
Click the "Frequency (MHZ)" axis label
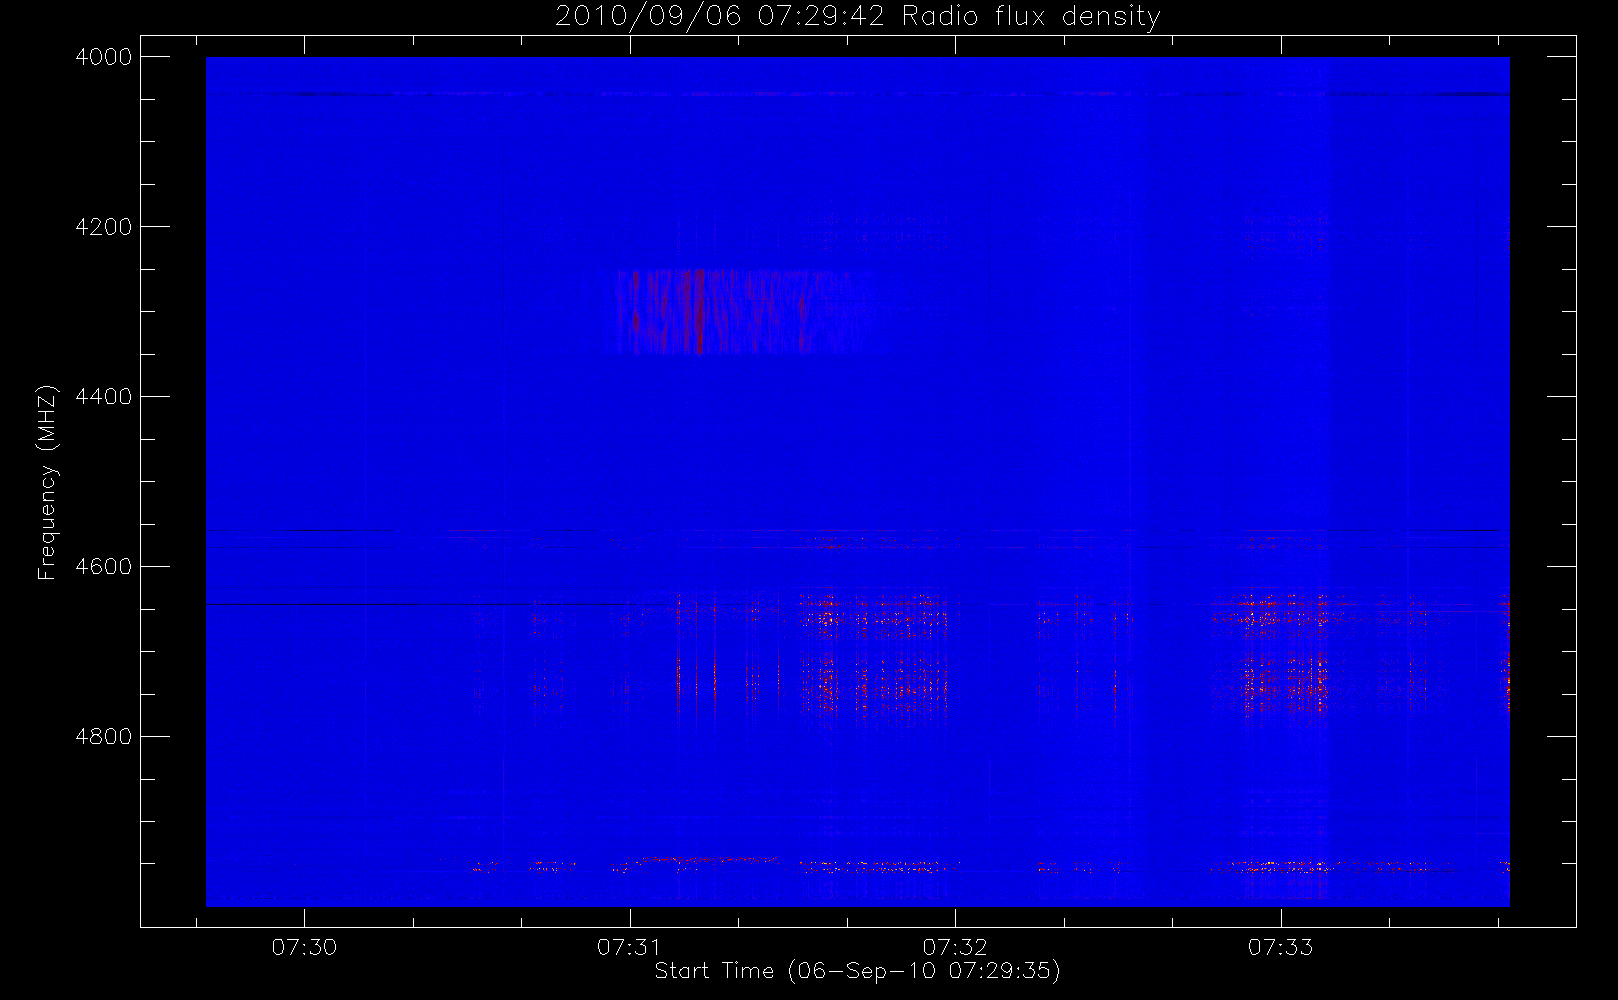[46, 482]
